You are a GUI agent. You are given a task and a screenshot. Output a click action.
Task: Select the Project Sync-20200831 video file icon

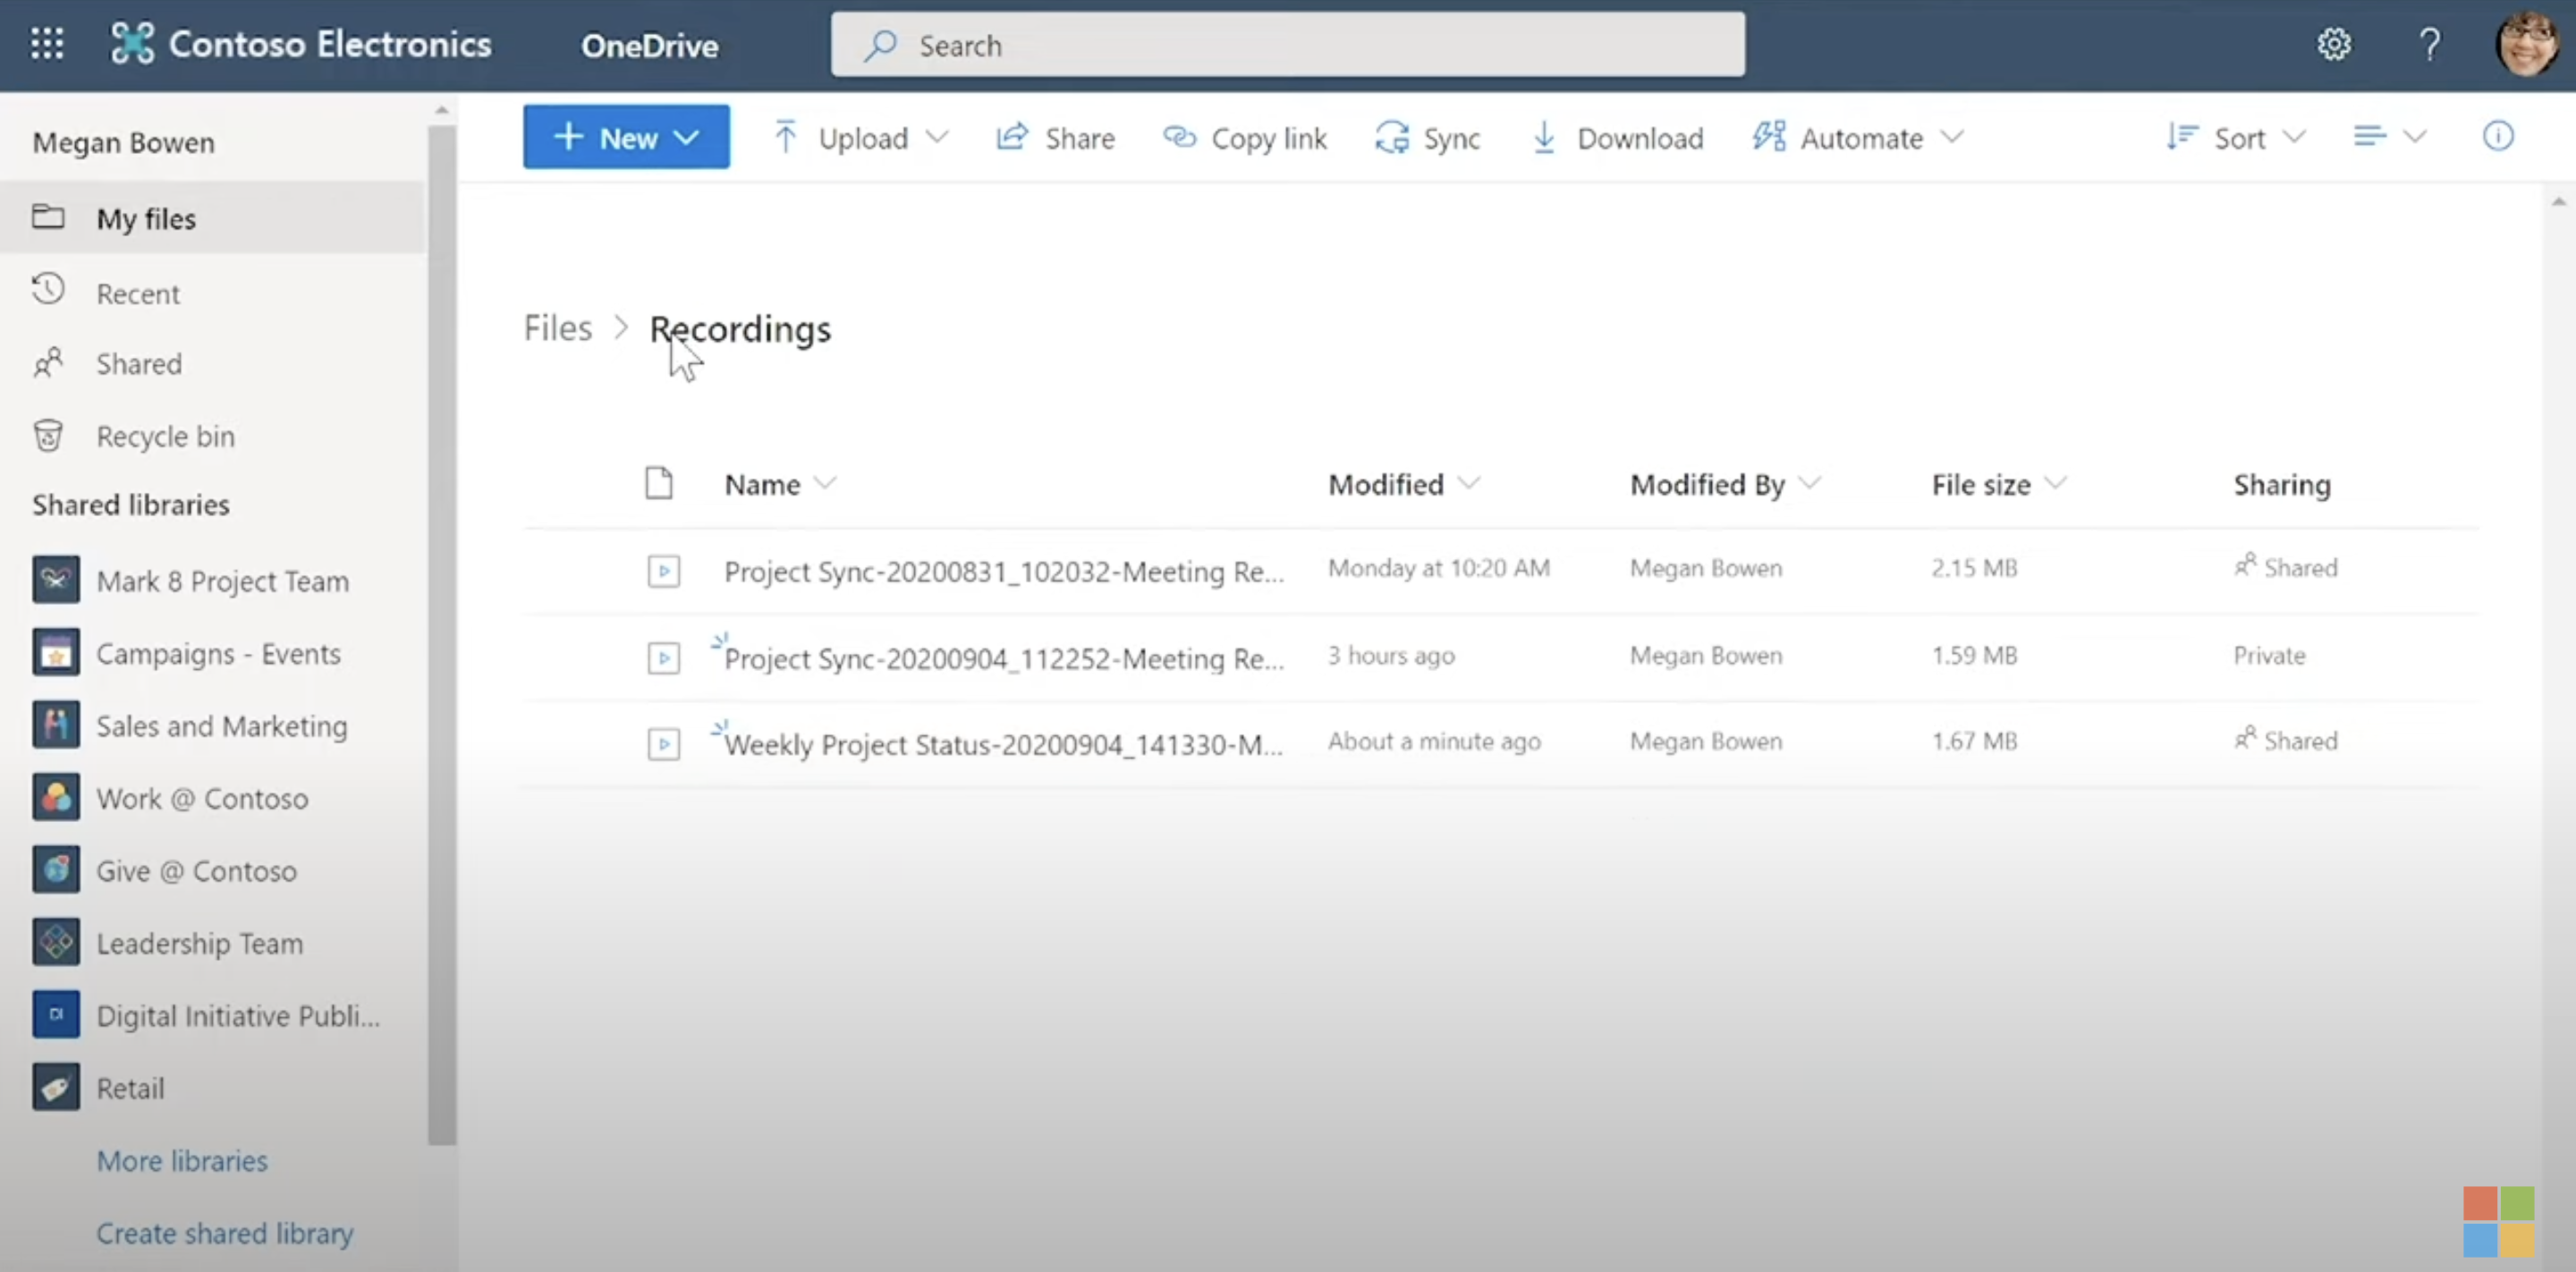(663, 571)
